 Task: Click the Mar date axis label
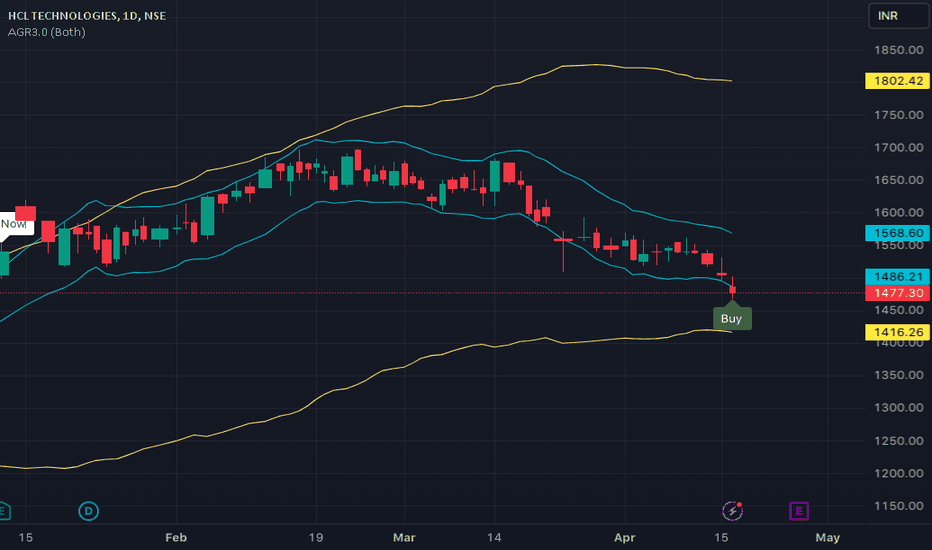[x=404, y=538]
